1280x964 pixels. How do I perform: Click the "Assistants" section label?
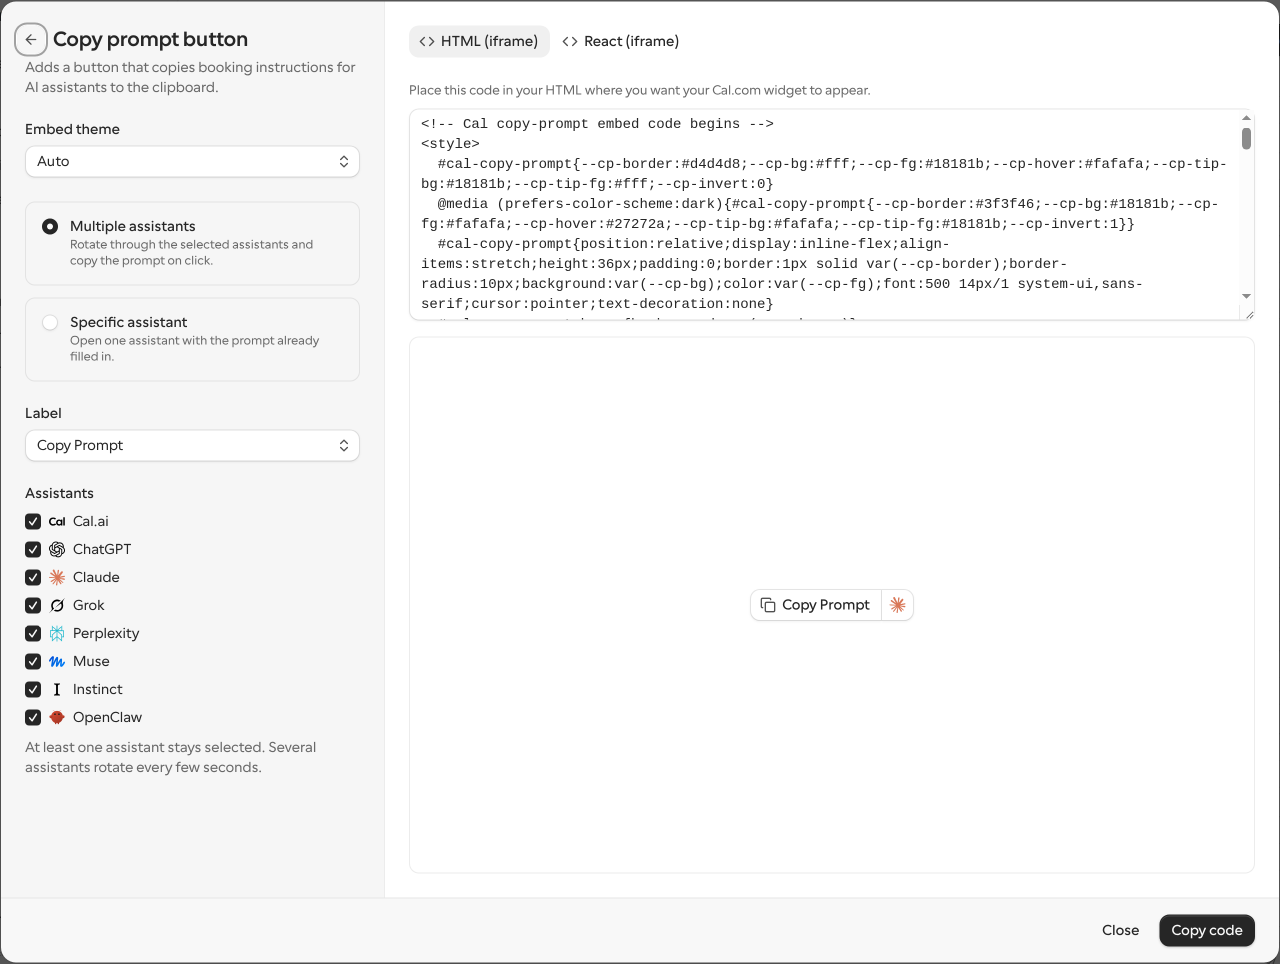pyautogui.click(x=59, y=493)
